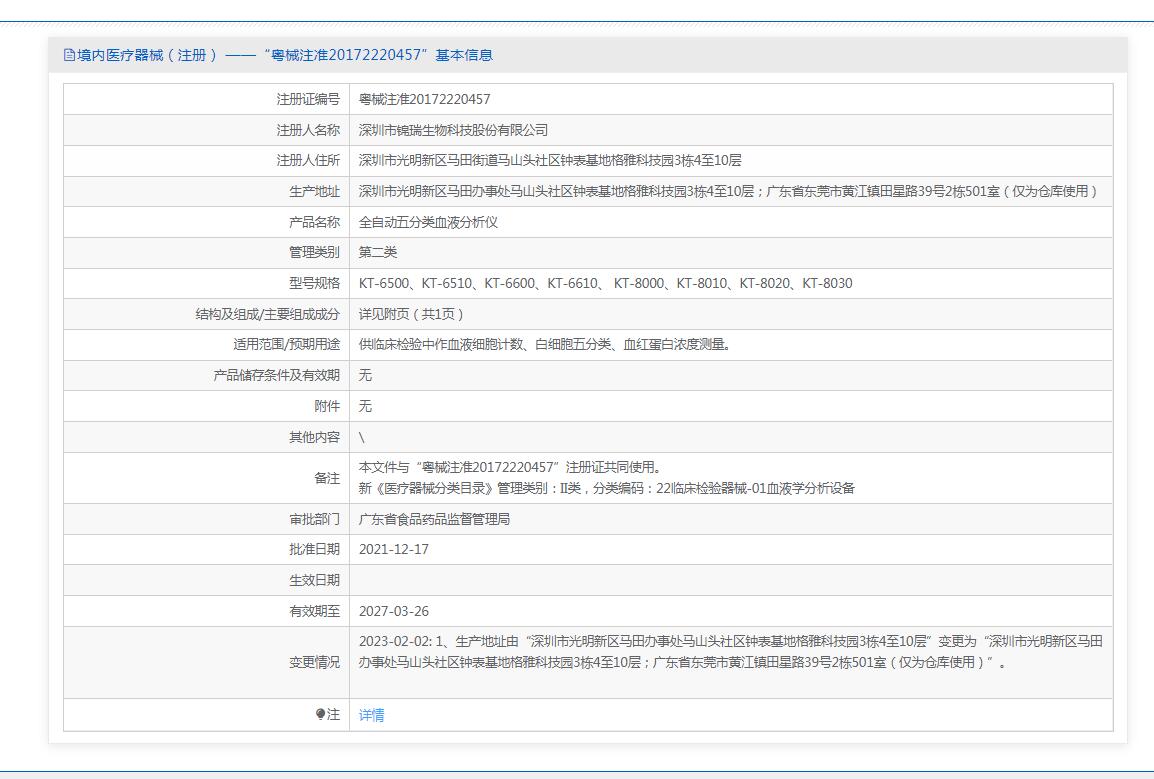Click the empty 生效日期 value cell
The width and height of the screenshot is (1154, 779).
coord(730,580)
